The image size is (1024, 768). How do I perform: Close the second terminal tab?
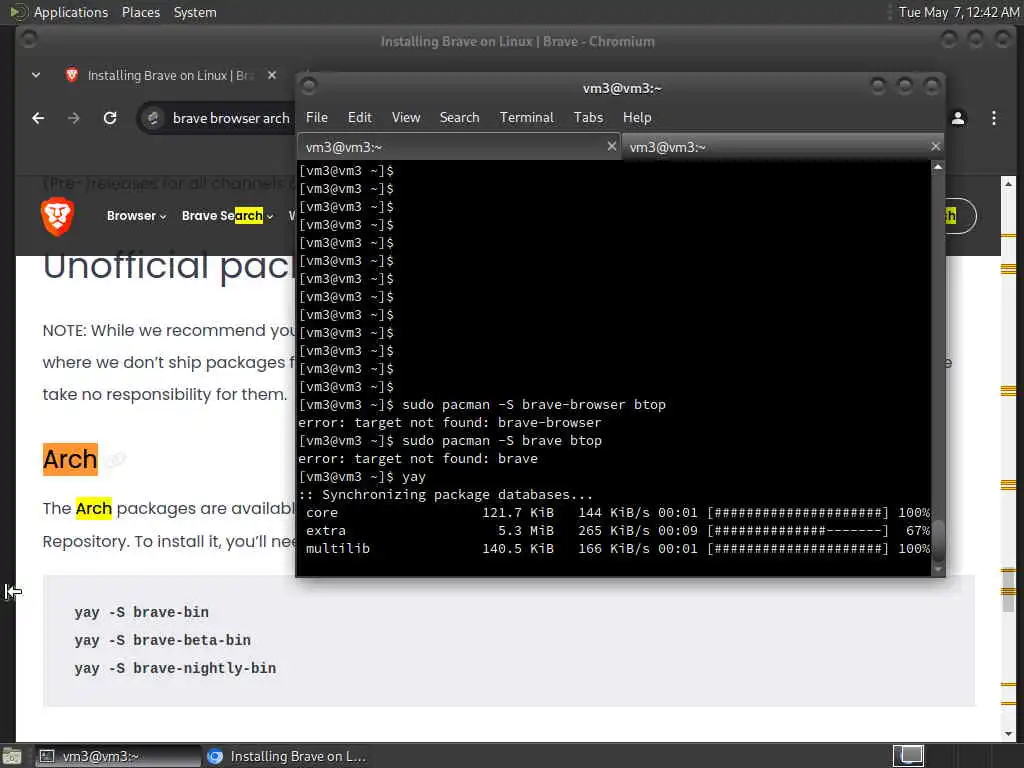pyautogui.click(x=935, y=146)
